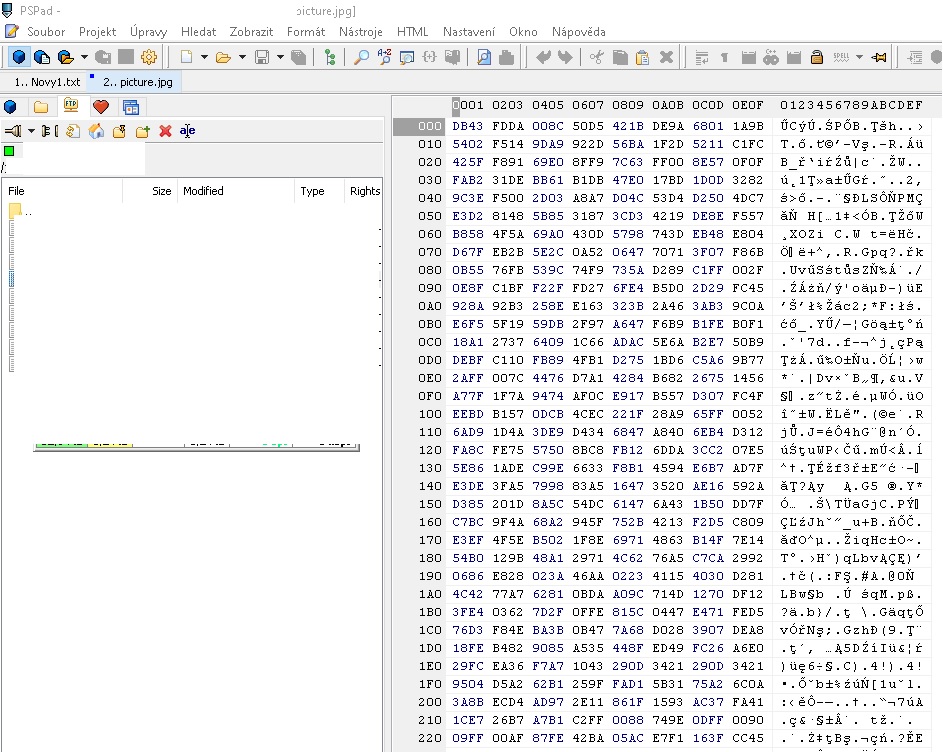The width and height of the screenshot is (943, 752).
Task: Sort file list by Modified column
Action: coord(203,191)
